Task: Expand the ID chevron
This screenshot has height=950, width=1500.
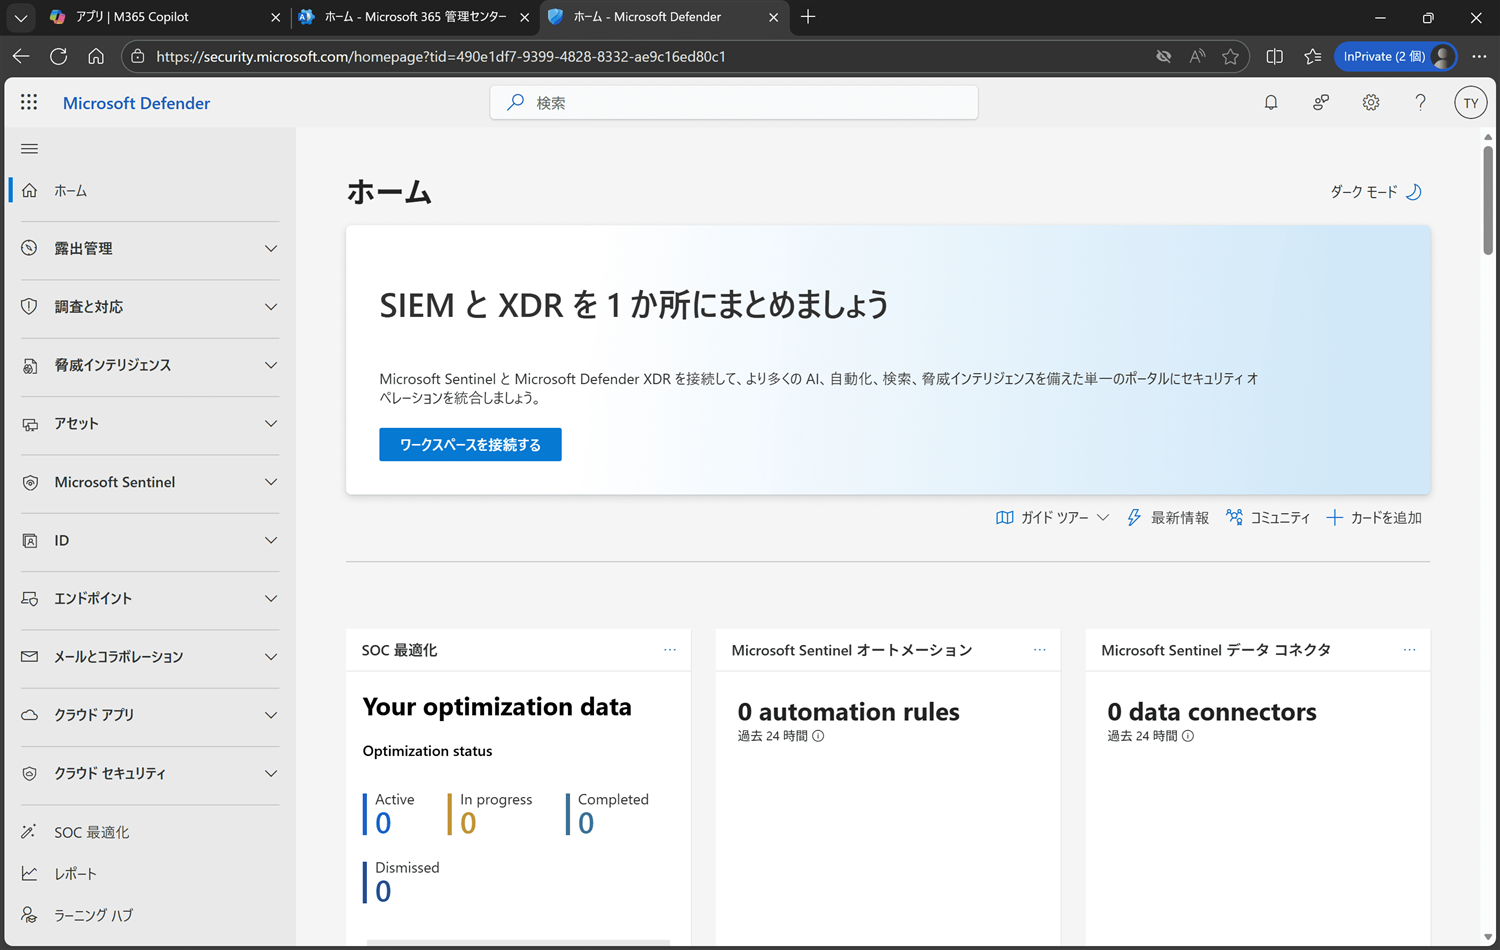Action: 271,540
